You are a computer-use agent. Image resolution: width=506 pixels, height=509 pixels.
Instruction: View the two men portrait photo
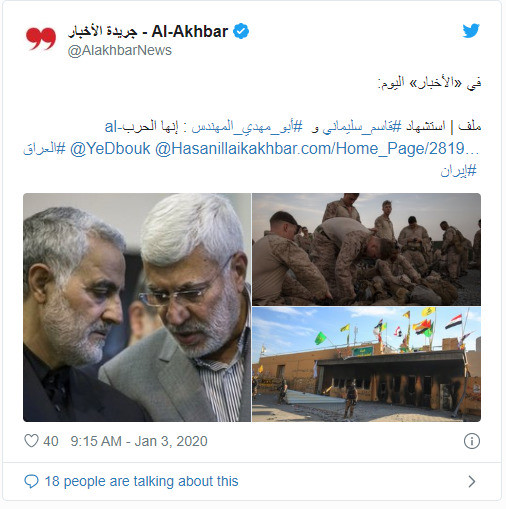pos(137,307)
